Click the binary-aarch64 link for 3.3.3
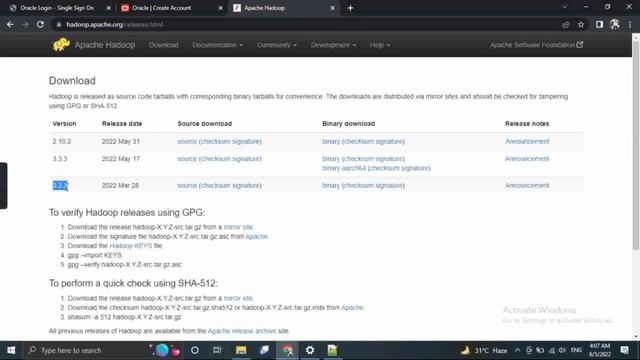 click(344, 168)
